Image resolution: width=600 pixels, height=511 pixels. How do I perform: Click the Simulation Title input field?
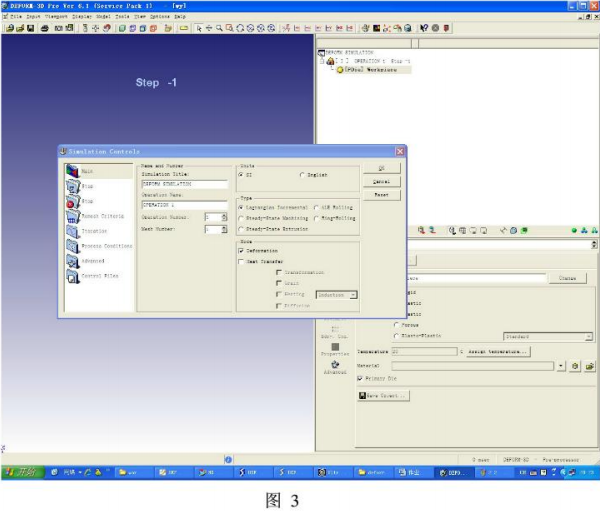click(x=185, y=184)
